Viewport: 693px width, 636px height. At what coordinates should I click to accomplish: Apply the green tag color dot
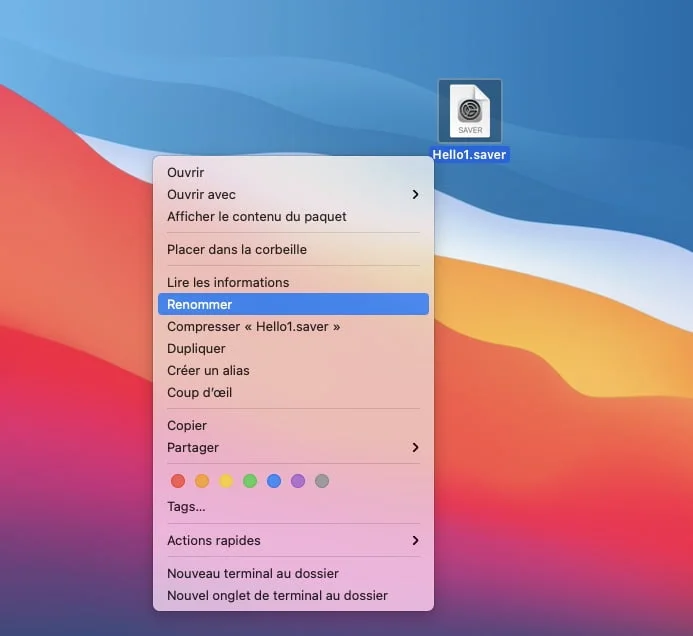250,481
